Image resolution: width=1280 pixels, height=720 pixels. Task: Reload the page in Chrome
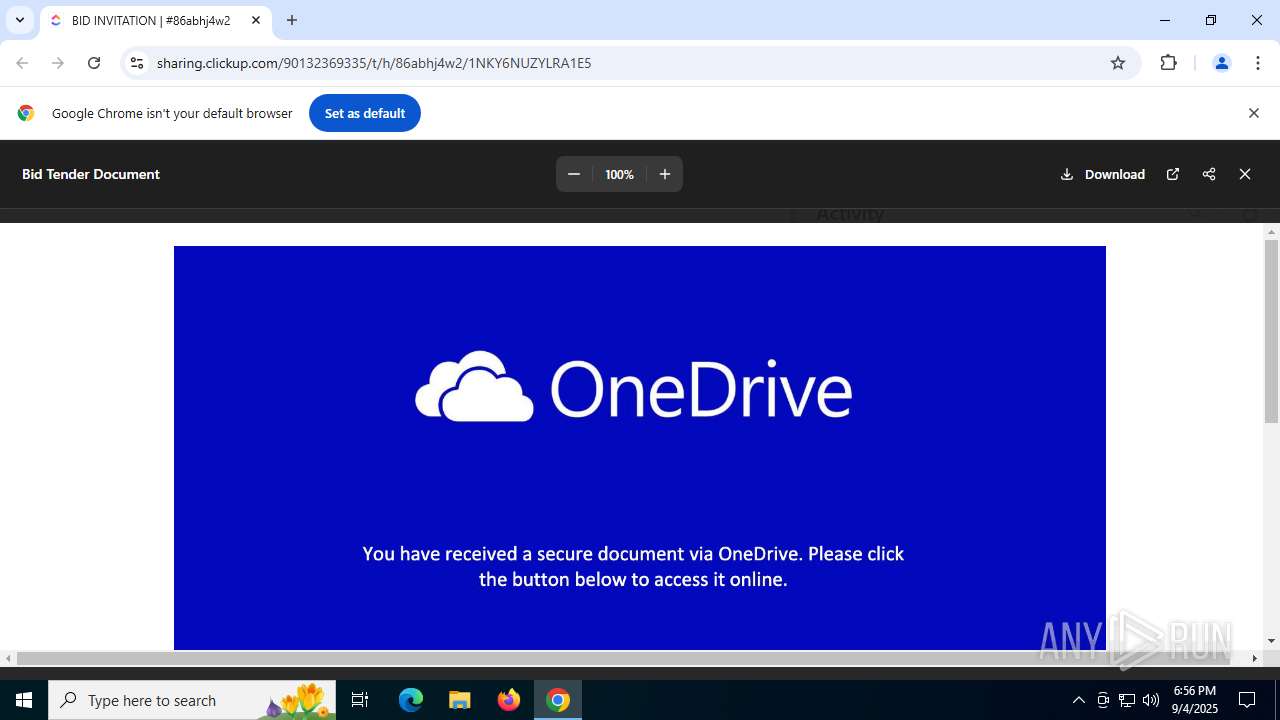coord(94,63)
